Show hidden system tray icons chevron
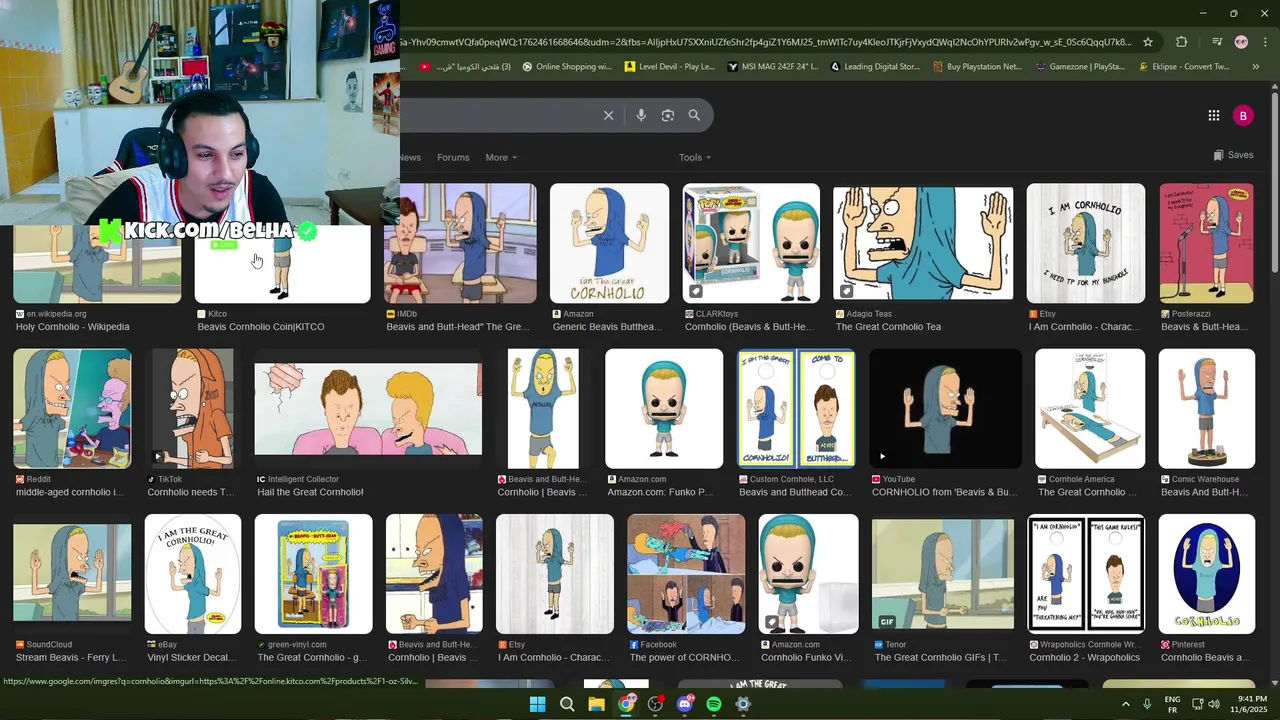The width and height of the screenshot is (1280, 720). click(1125, 704)
